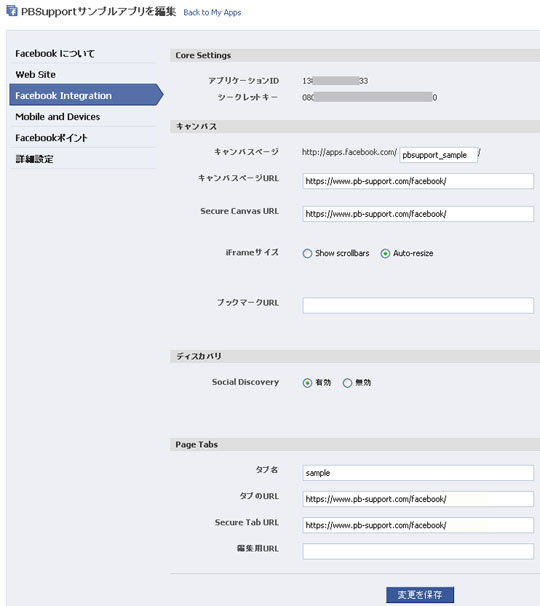This screenshot has width=540, height=606.
Task: Focus the empty ブックマークURL field
Action: pos(418,305)
